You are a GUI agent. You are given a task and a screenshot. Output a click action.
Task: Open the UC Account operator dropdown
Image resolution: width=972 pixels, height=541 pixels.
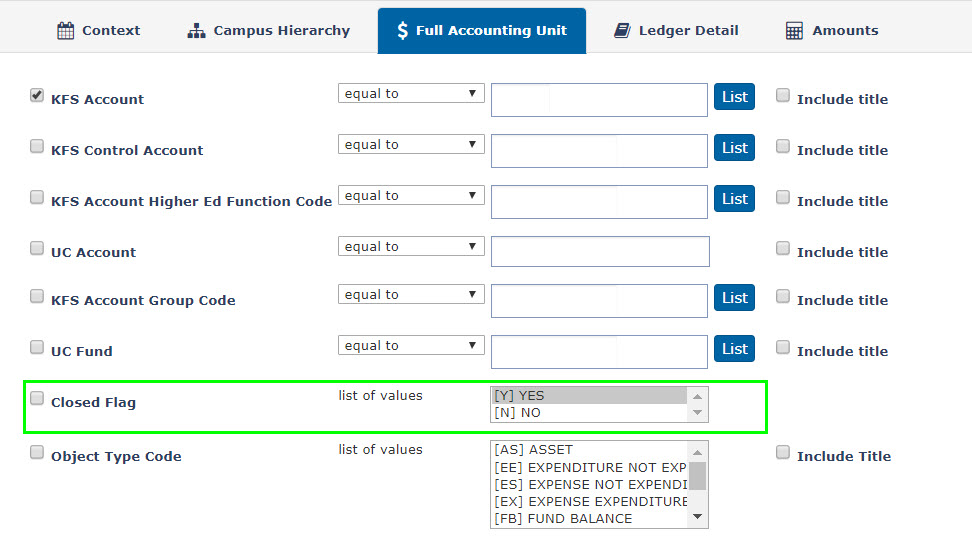click(411, 247)
